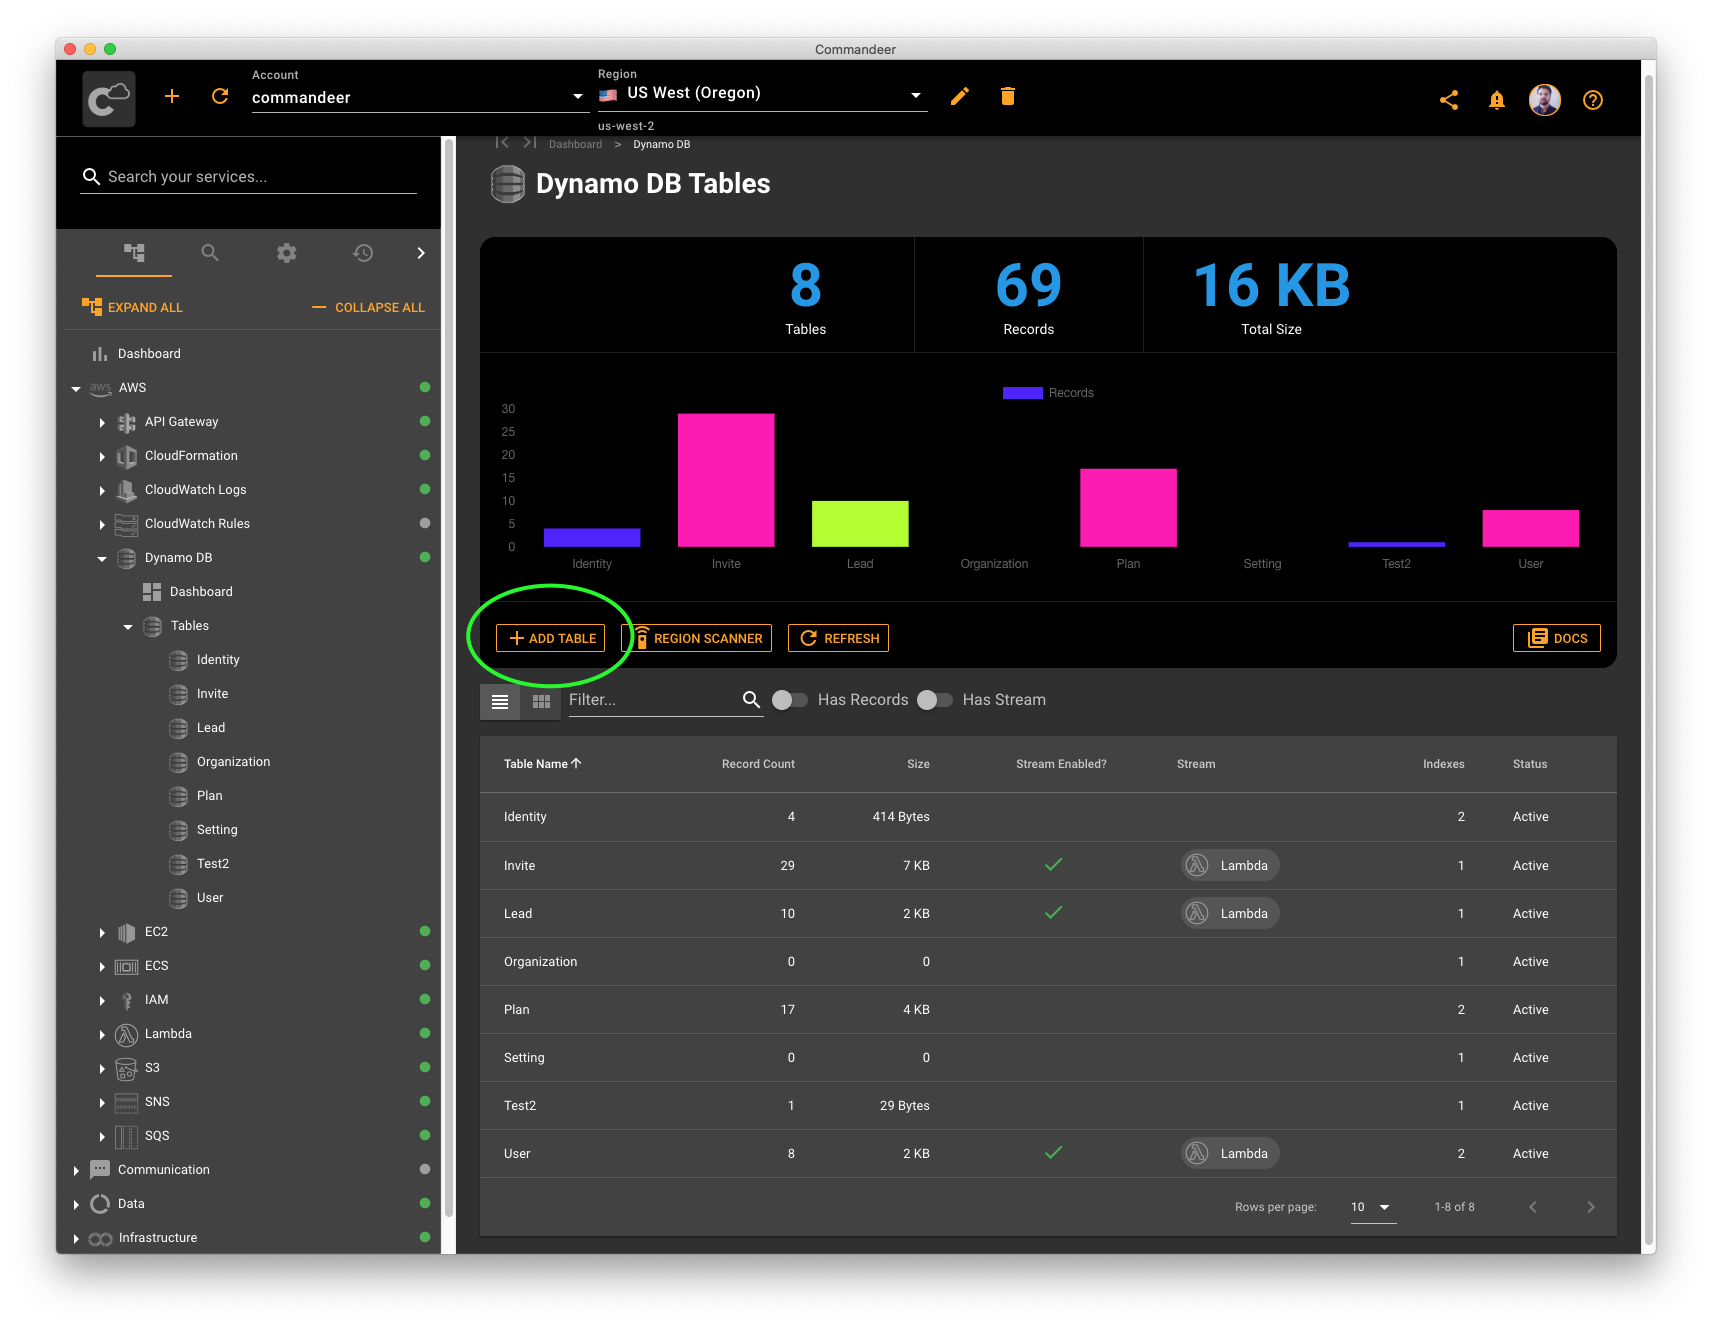Screen dimensions: 1712x1328
Task: Click COLLAPSE ALL in sidebar
Action: pos(368,307)
